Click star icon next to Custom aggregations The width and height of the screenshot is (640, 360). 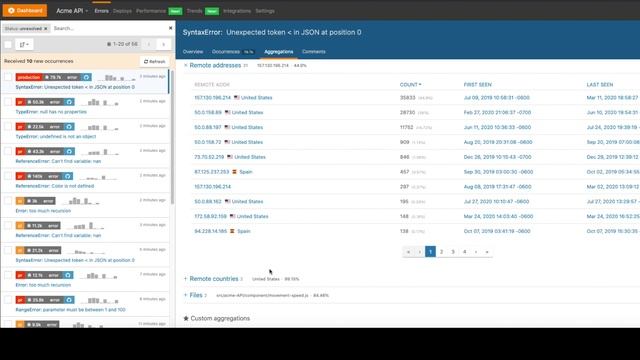pyautogui.click(x=186, y=318)
